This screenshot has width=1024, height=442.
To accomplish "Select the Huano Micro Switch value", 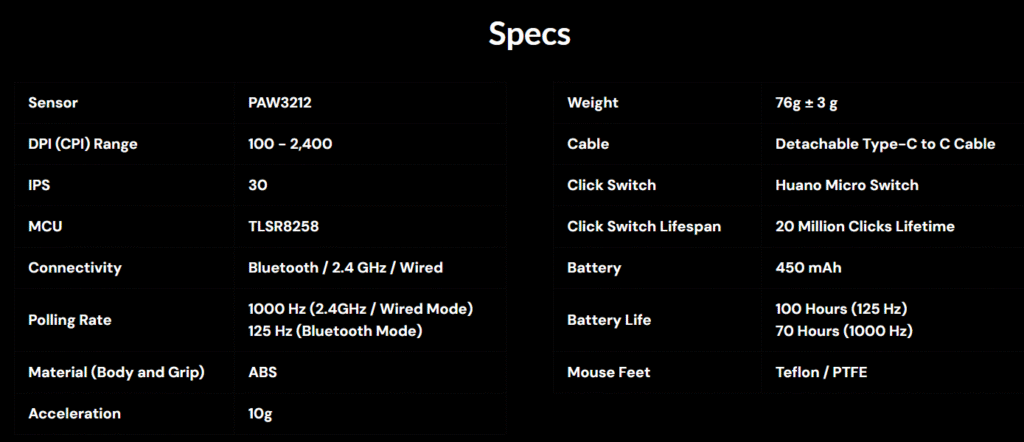I will tap(847, 185).
